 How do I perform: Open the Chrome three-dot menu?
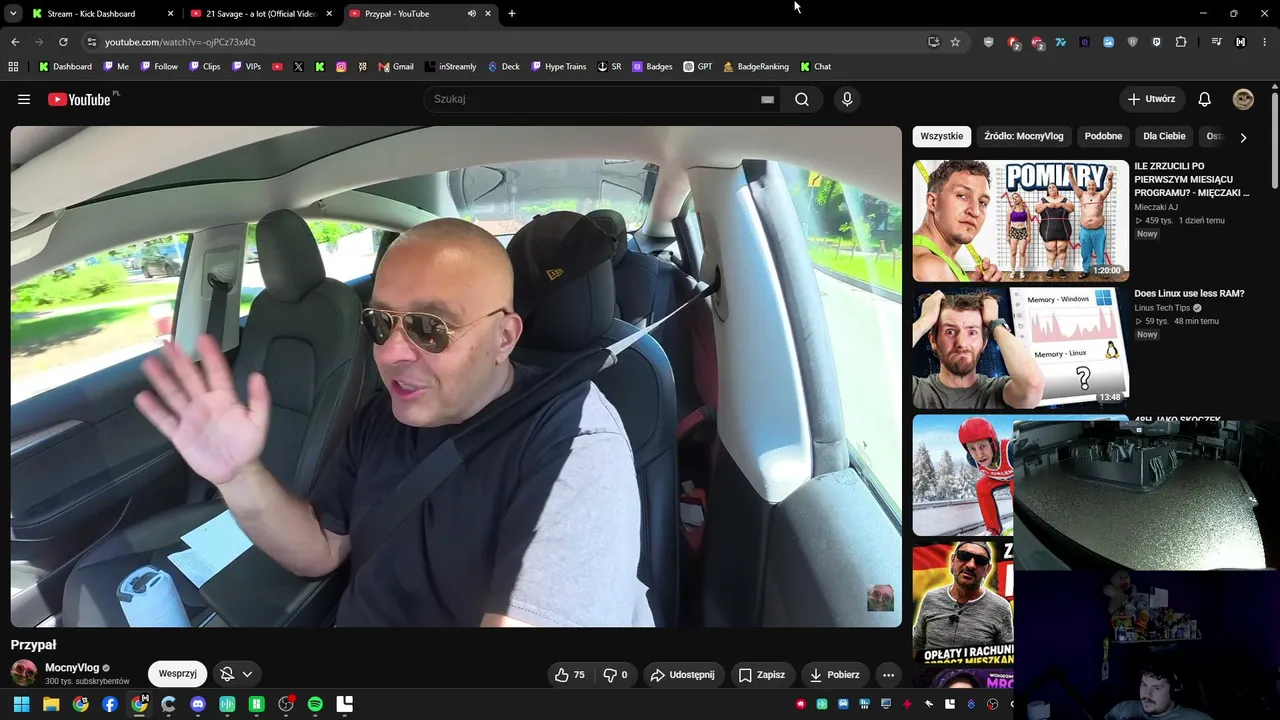tap(1263, 42)
